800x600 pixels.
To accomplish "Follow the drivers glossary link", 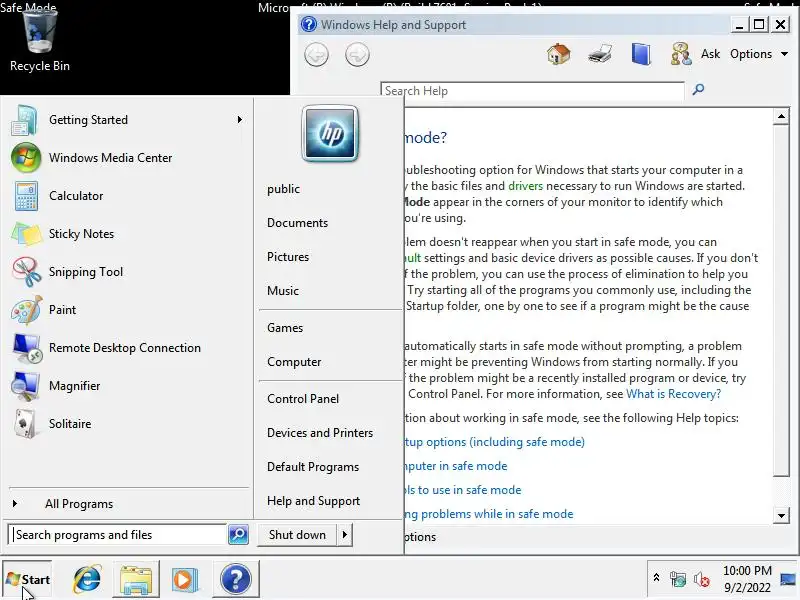I will click(525, 186).
